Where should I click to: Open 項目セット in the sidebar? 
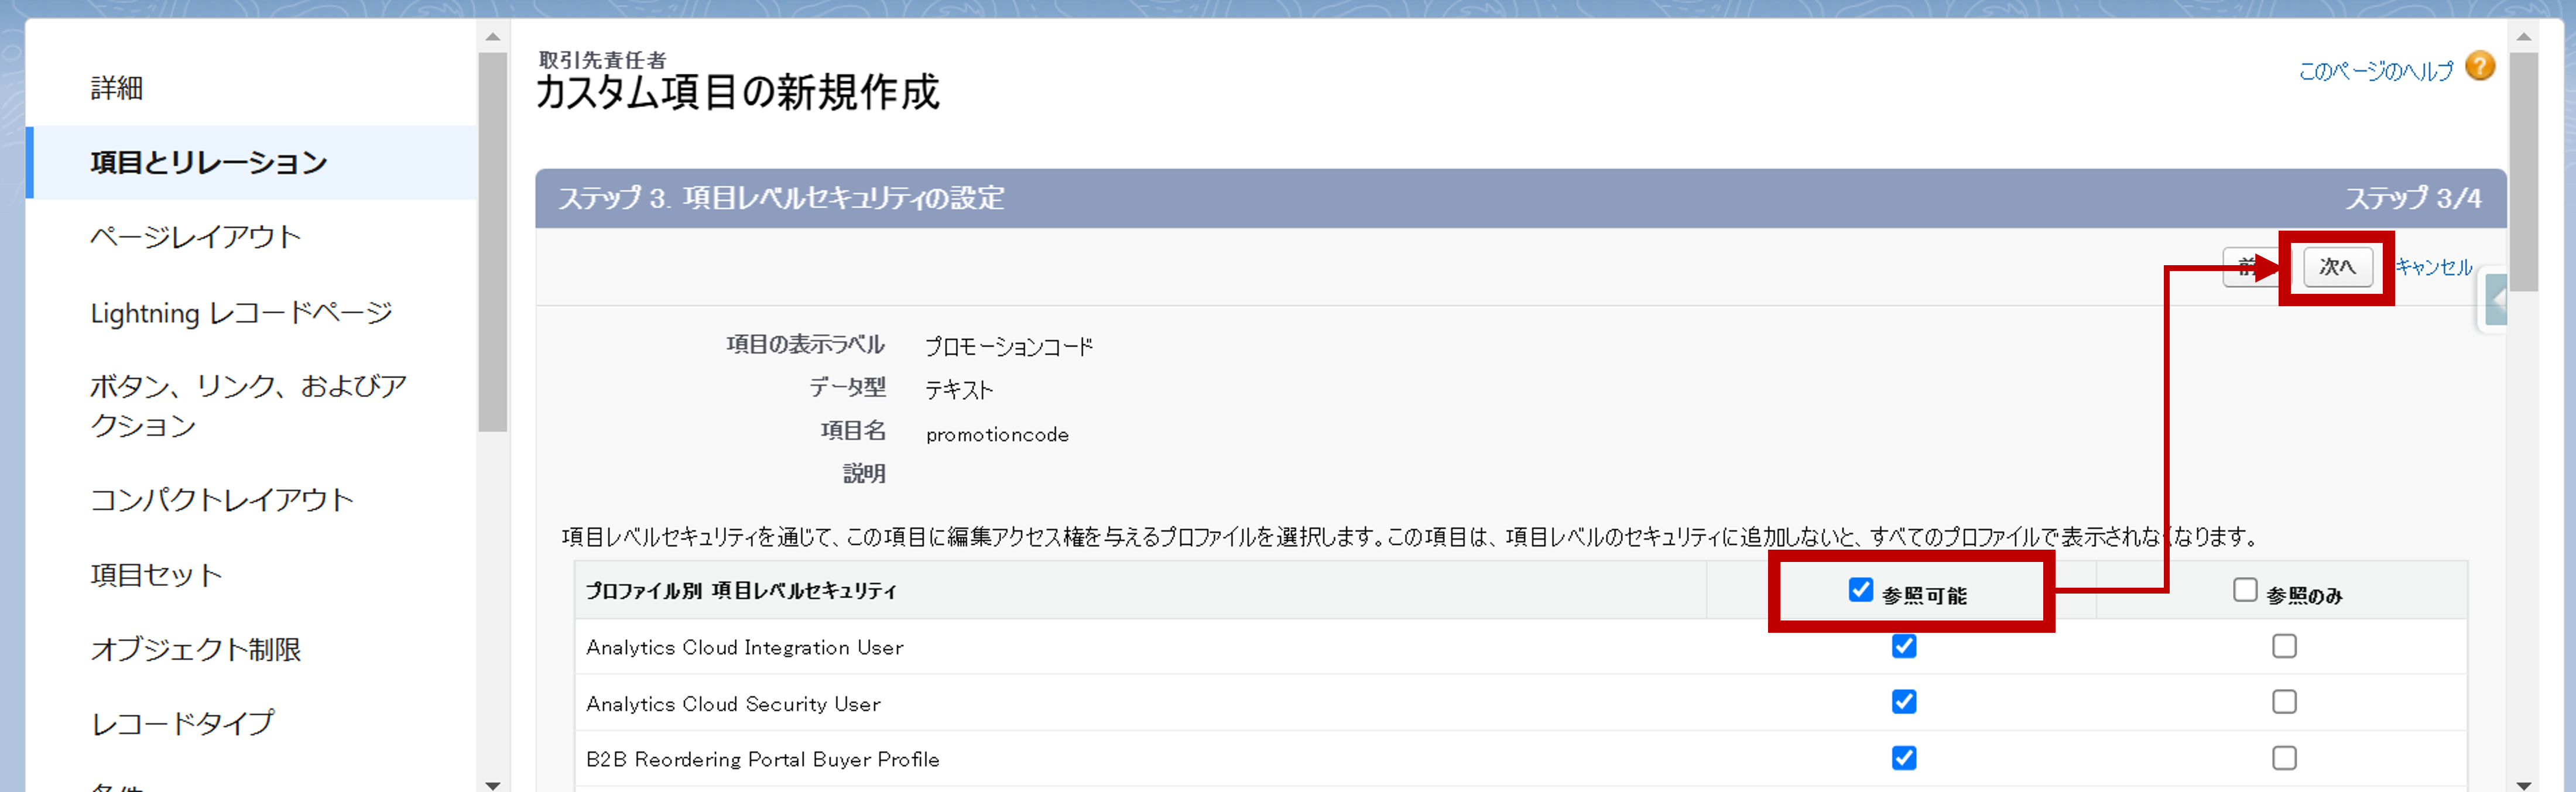click(156, 575)
